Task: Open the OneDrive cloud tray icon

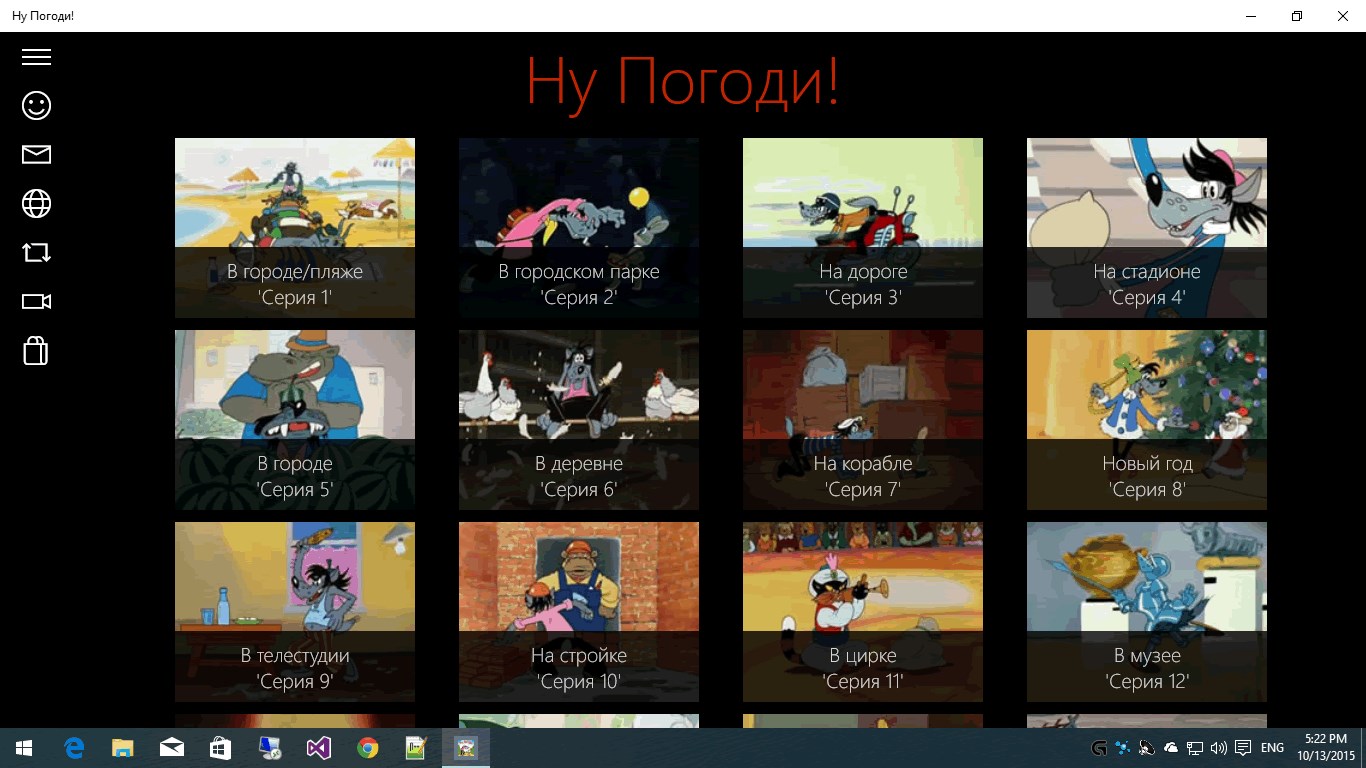Action: [1170, 748]
